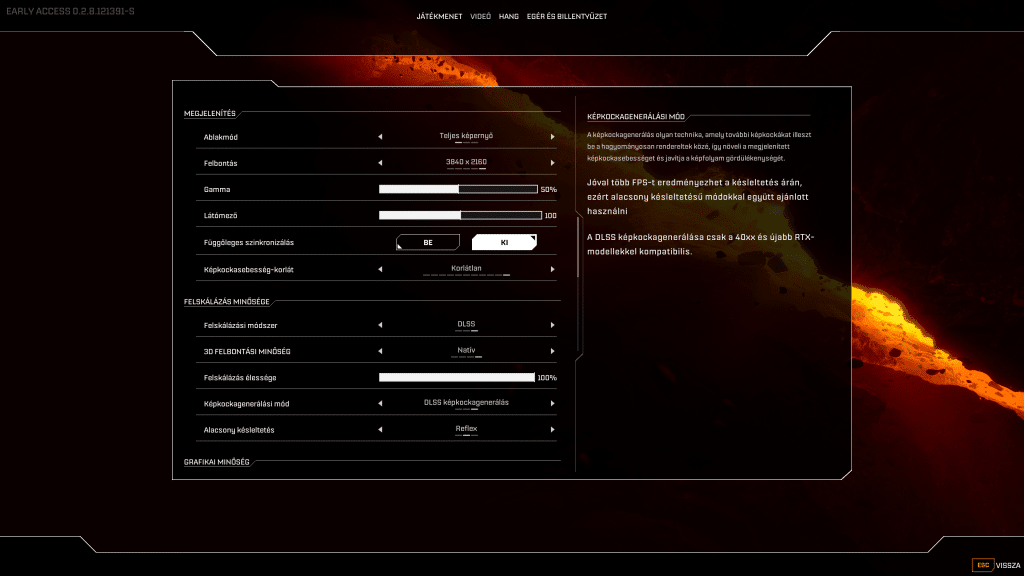The image size is (1024, 576).
Task: Click right arrow beside DLSS upscaling method
Action: [552, 325]
